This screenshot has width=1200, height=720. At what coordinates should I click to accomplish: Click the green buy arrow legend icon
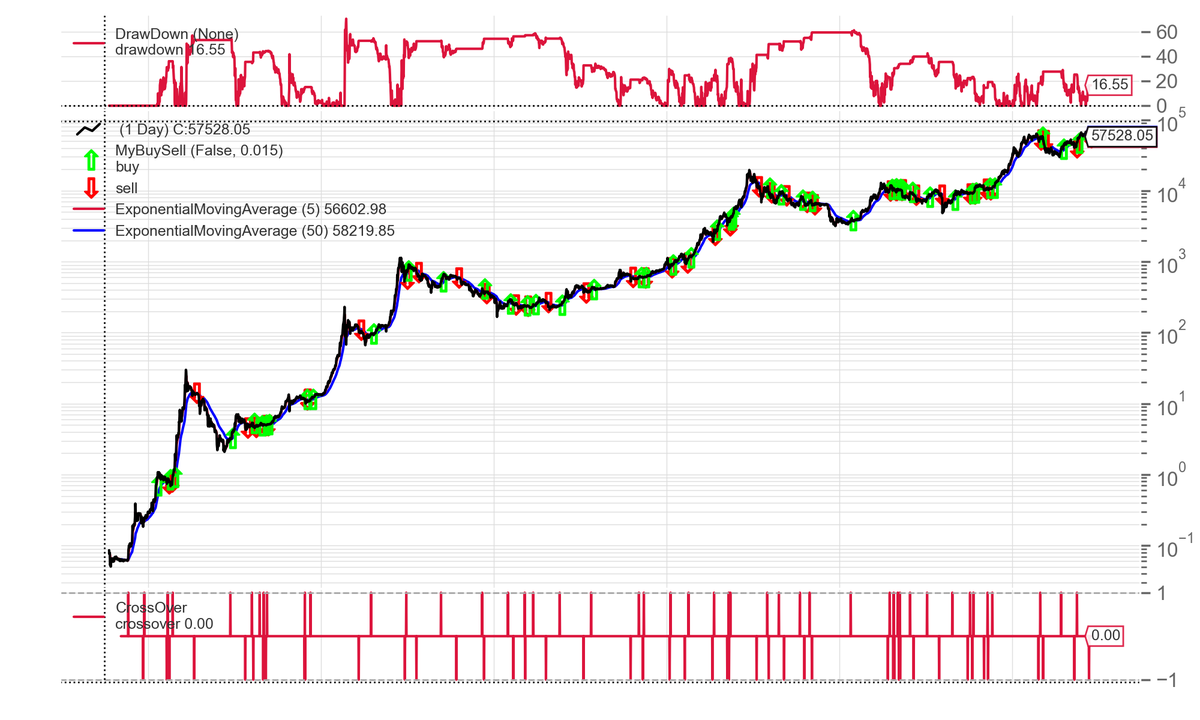91,159
